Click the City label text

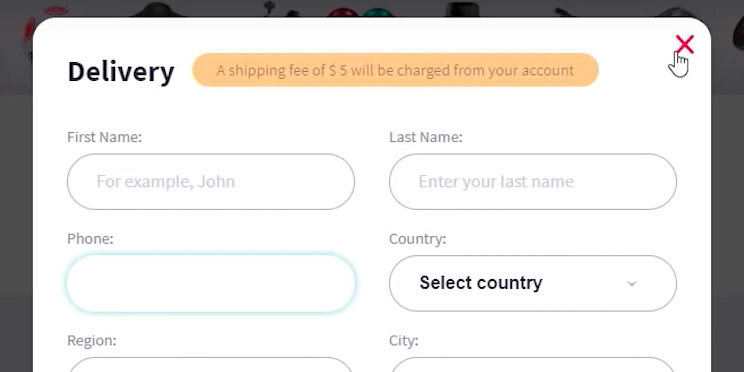pyautogui.click(x=404, y=341)
